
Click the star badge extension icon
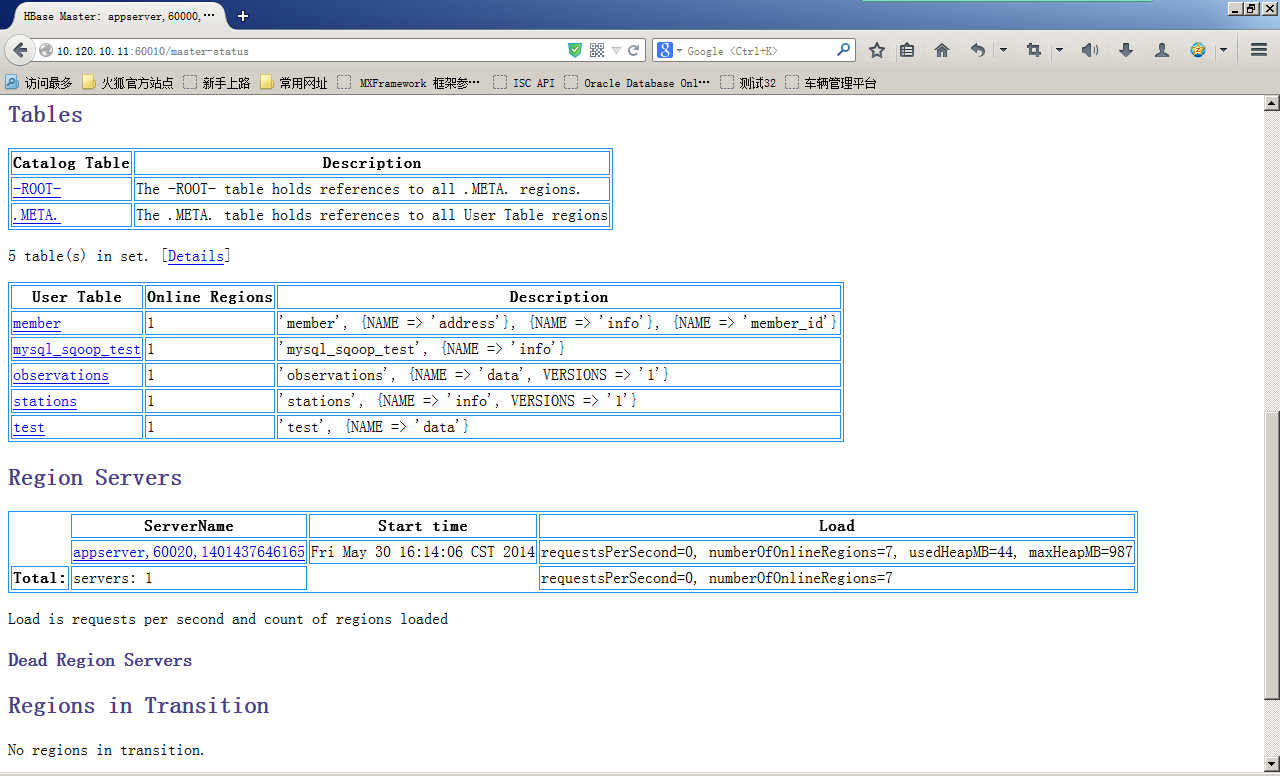tap(1198, 50)
